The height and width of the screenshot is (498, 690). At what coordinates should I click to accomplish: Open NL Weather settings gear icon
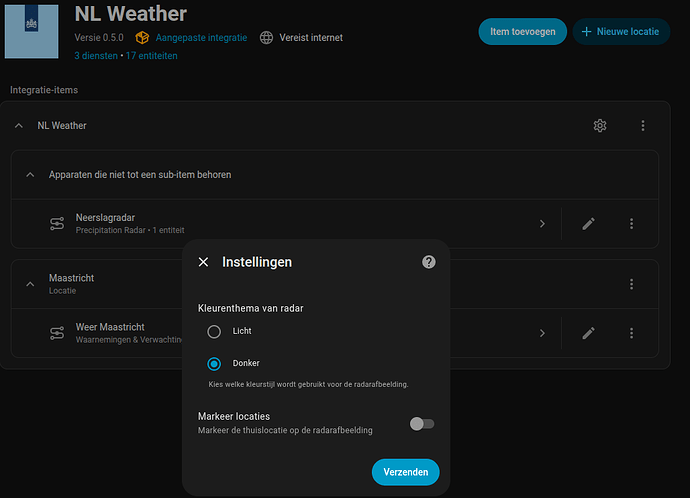coord(600,126)
